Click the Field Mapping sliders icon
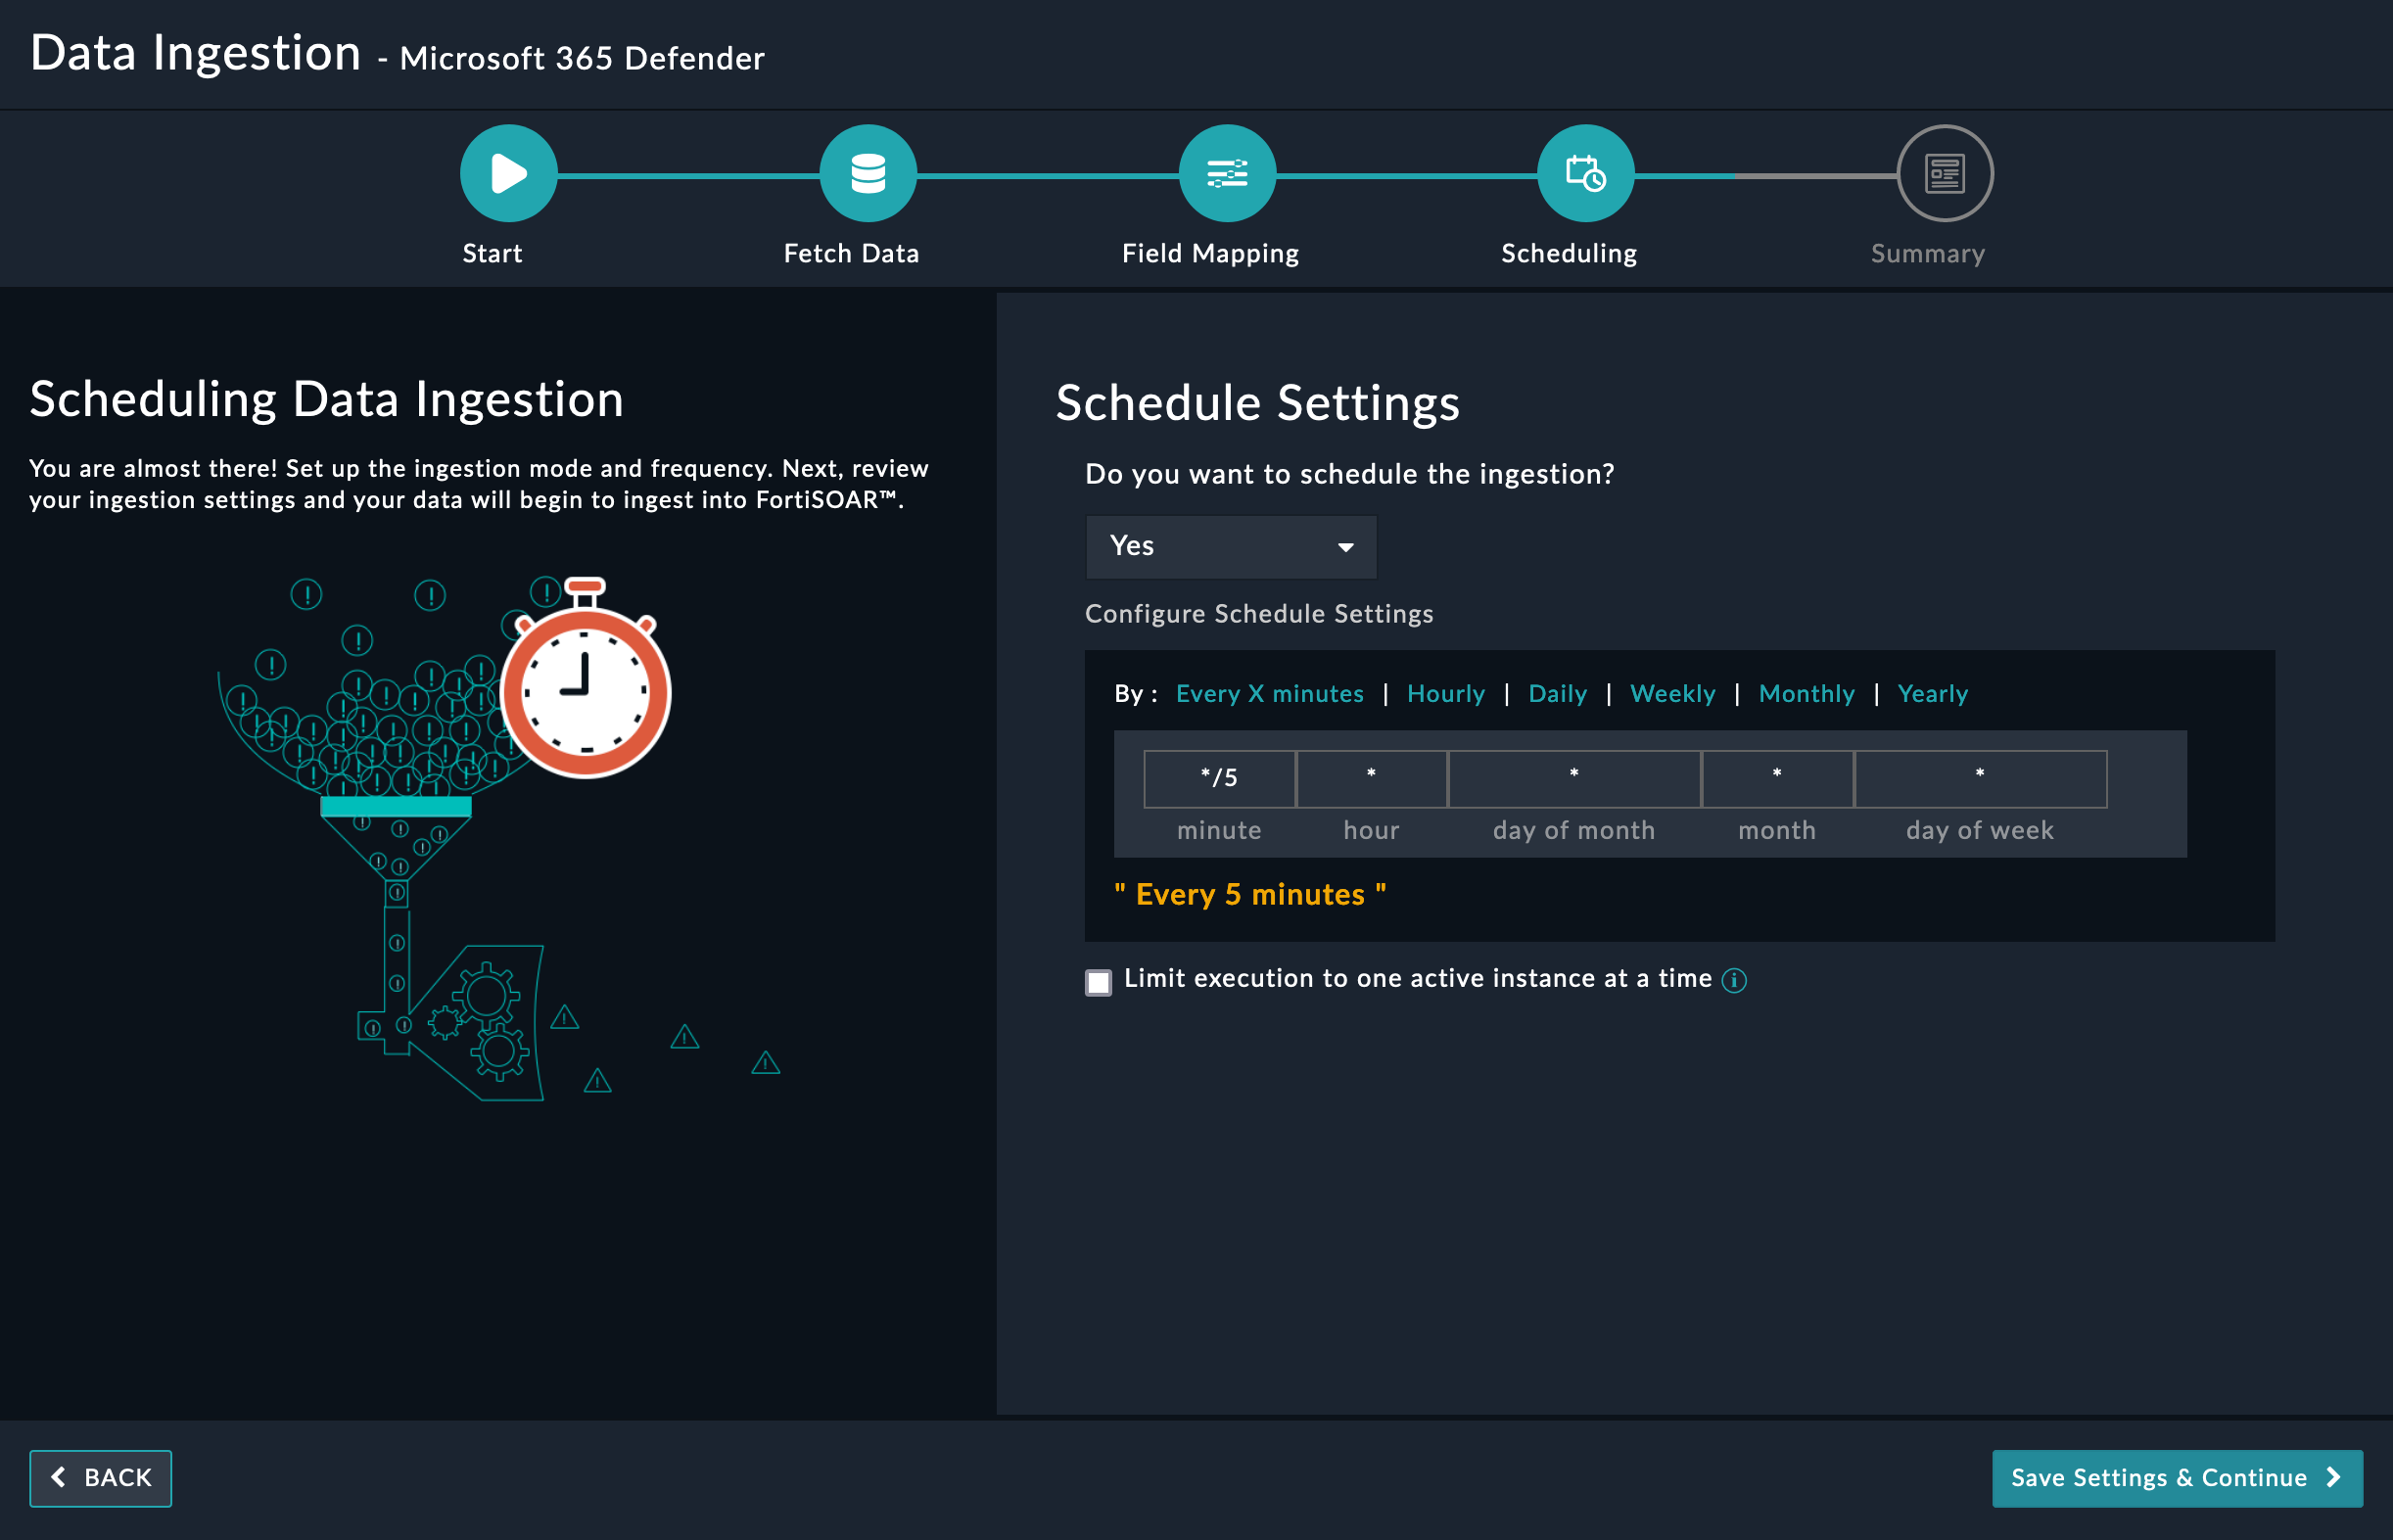 [1226, 174]
